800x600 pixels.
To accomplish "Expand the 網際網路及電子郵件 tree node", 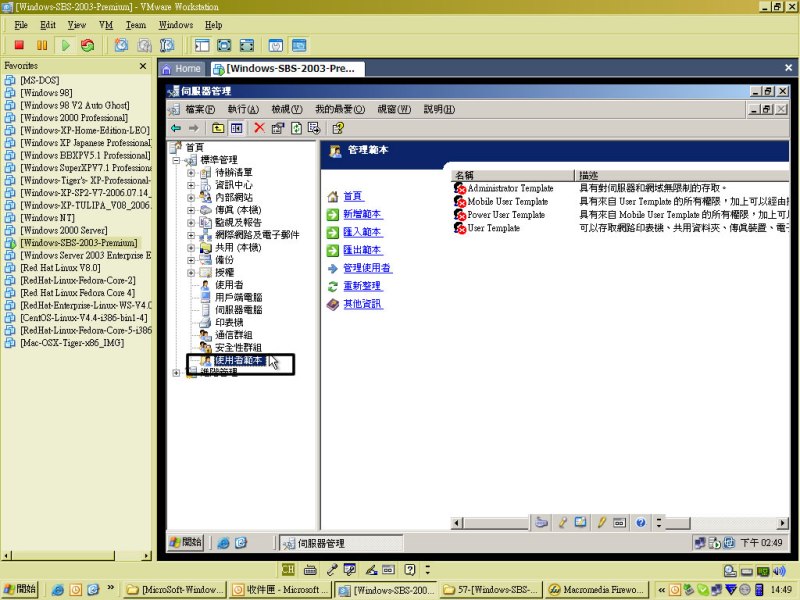I will [191, 235].
